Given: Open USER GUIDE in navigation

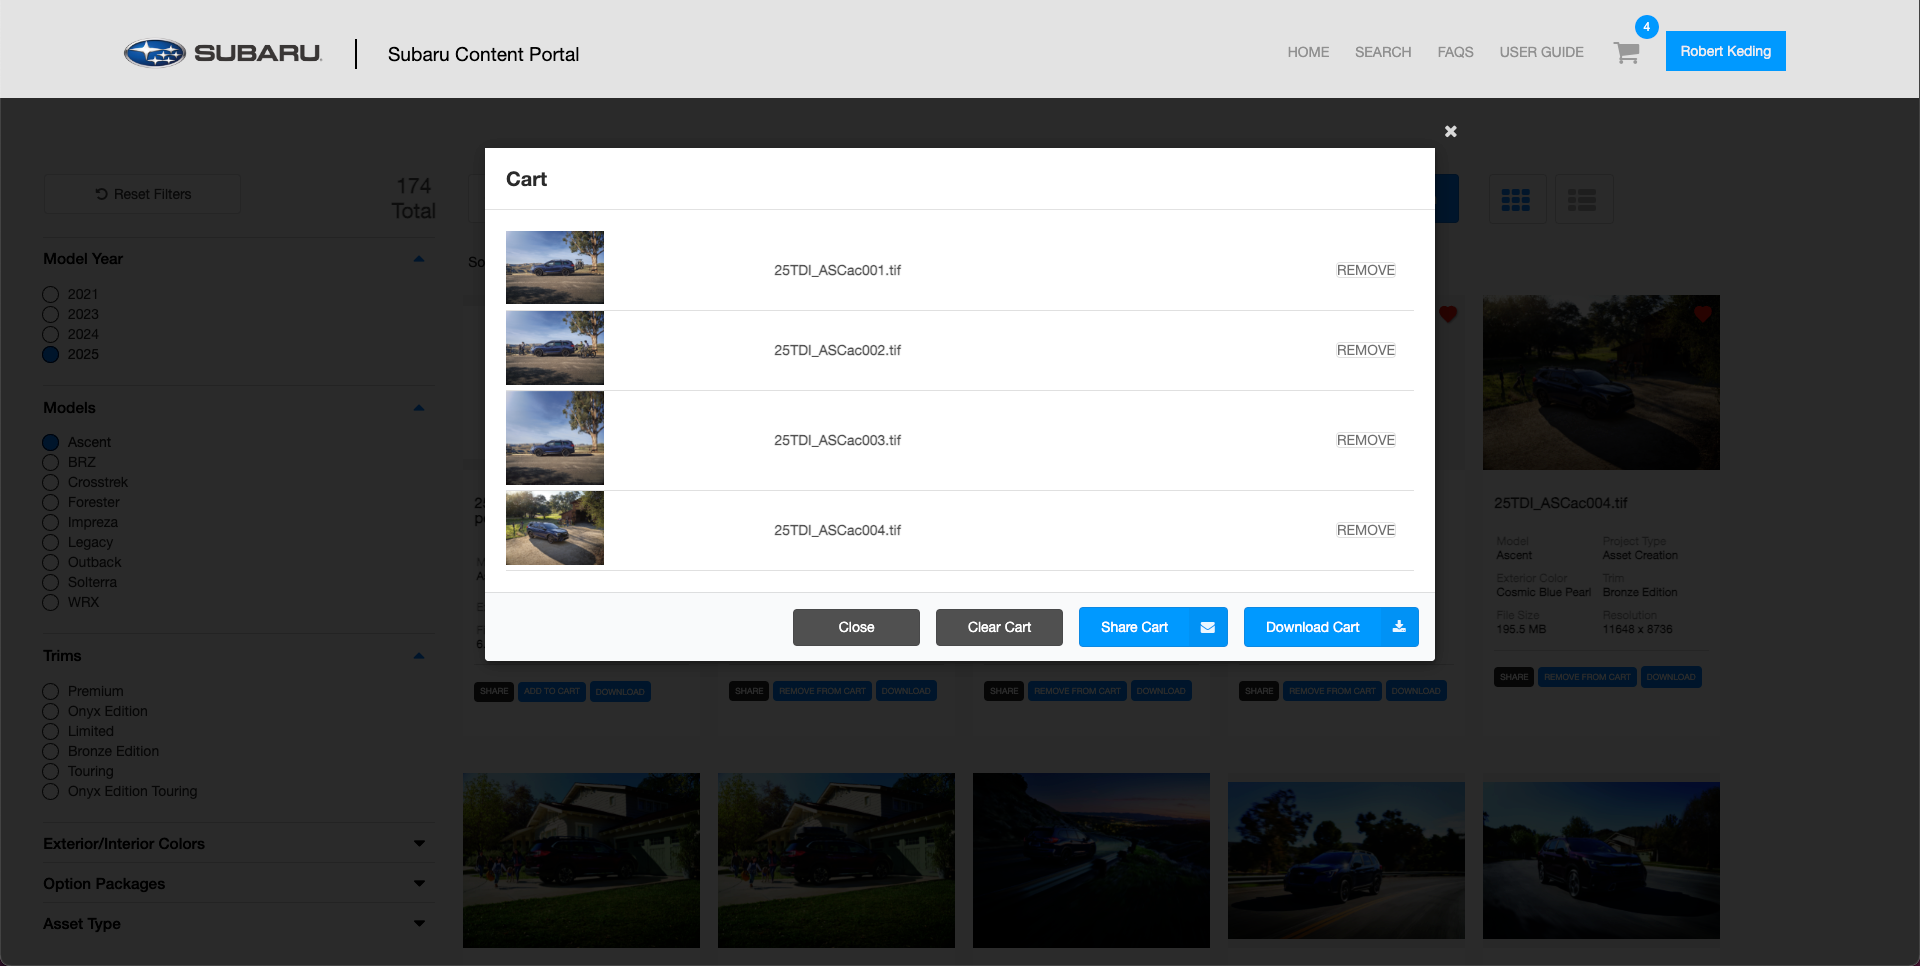Looking at the screenshot, I should 1541,52.
